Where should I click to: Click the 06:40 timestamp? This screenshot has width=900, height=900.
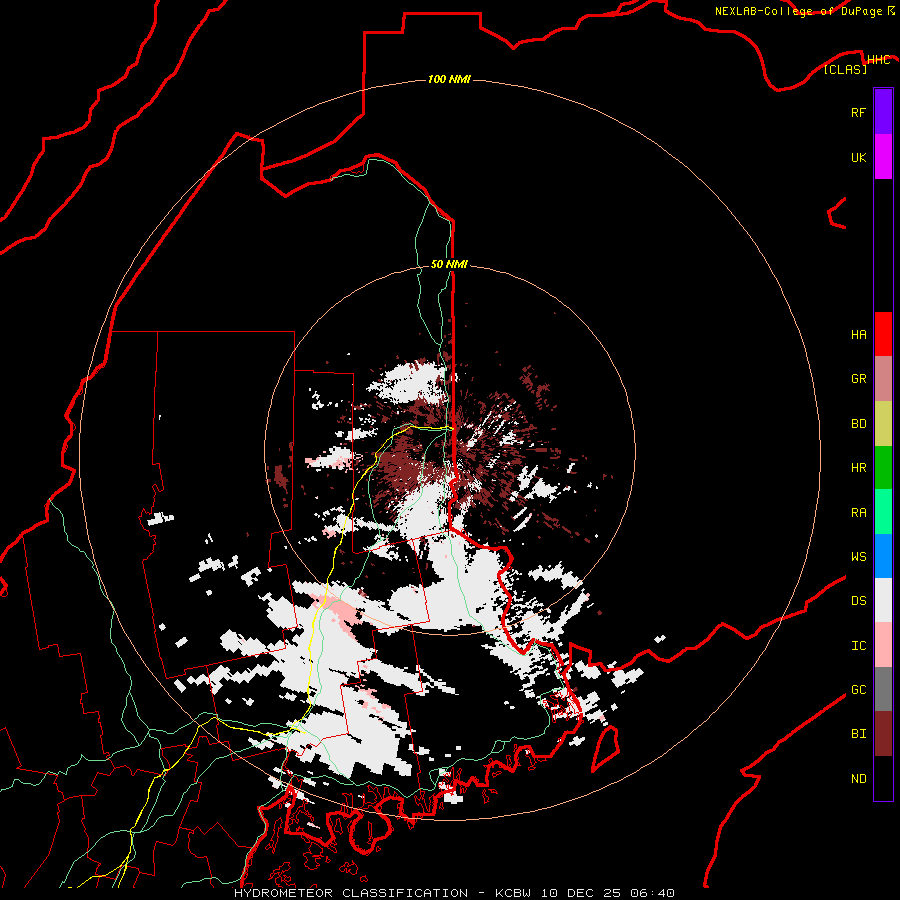[651, 893]
